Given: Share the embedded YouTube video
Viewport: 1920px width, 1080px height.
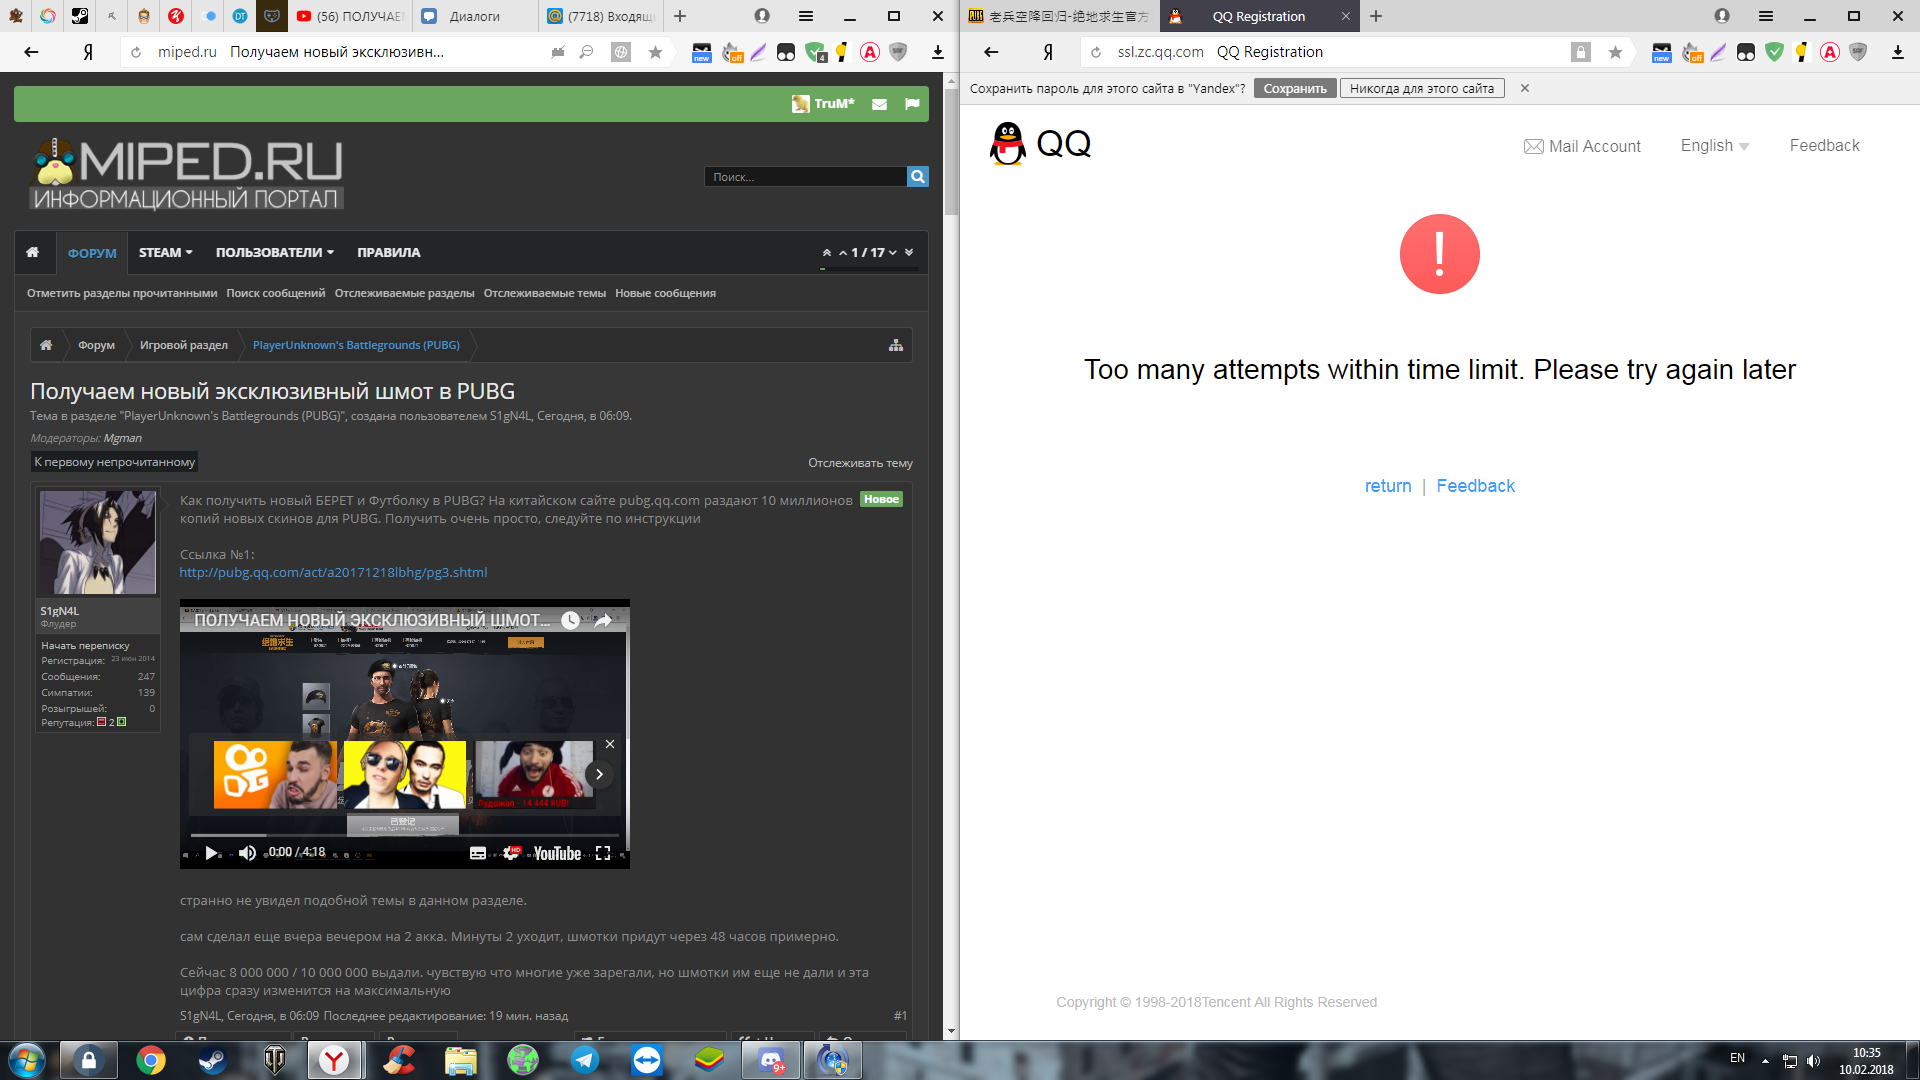Looking at the screenshot, I should pos(603,620).
